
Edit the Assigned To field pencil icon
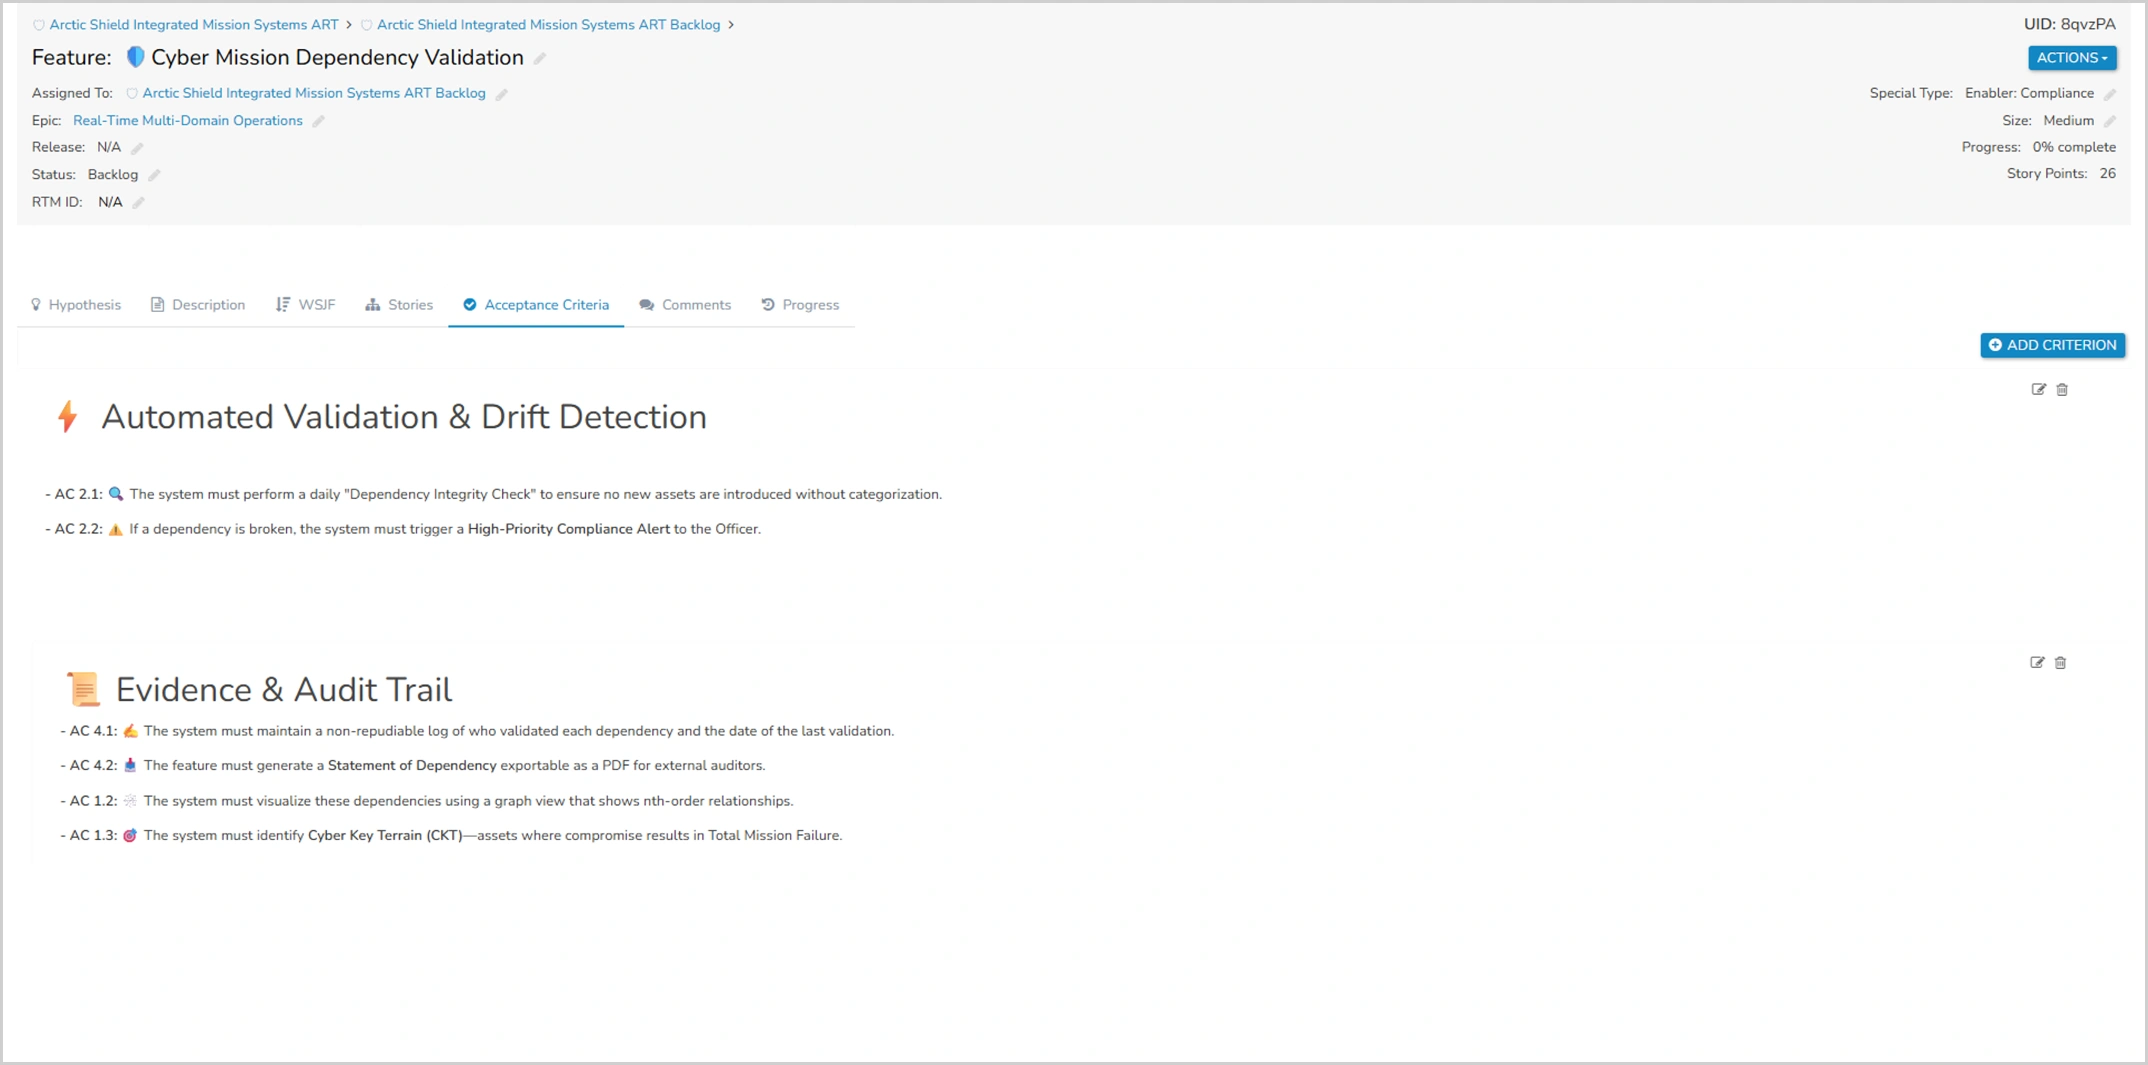(502, 94)
